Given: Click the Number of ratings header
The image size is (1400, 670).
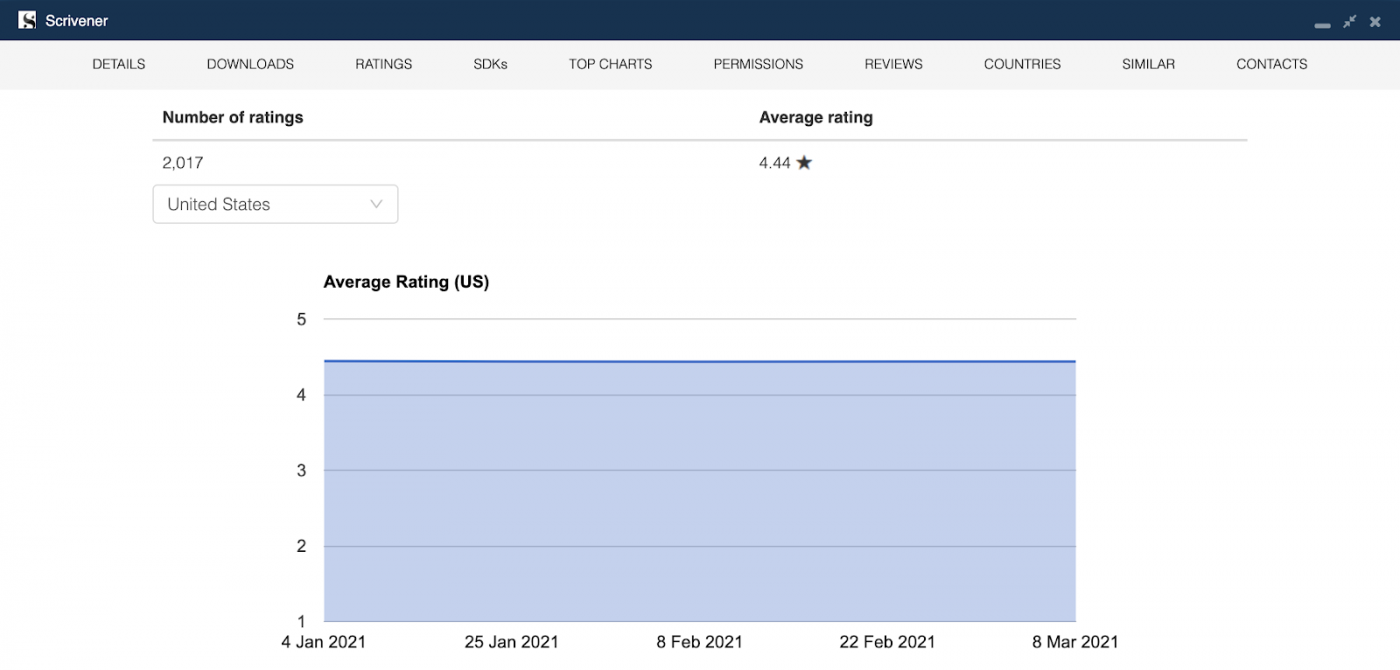Looking at the screenshot, I should (233, 117).
